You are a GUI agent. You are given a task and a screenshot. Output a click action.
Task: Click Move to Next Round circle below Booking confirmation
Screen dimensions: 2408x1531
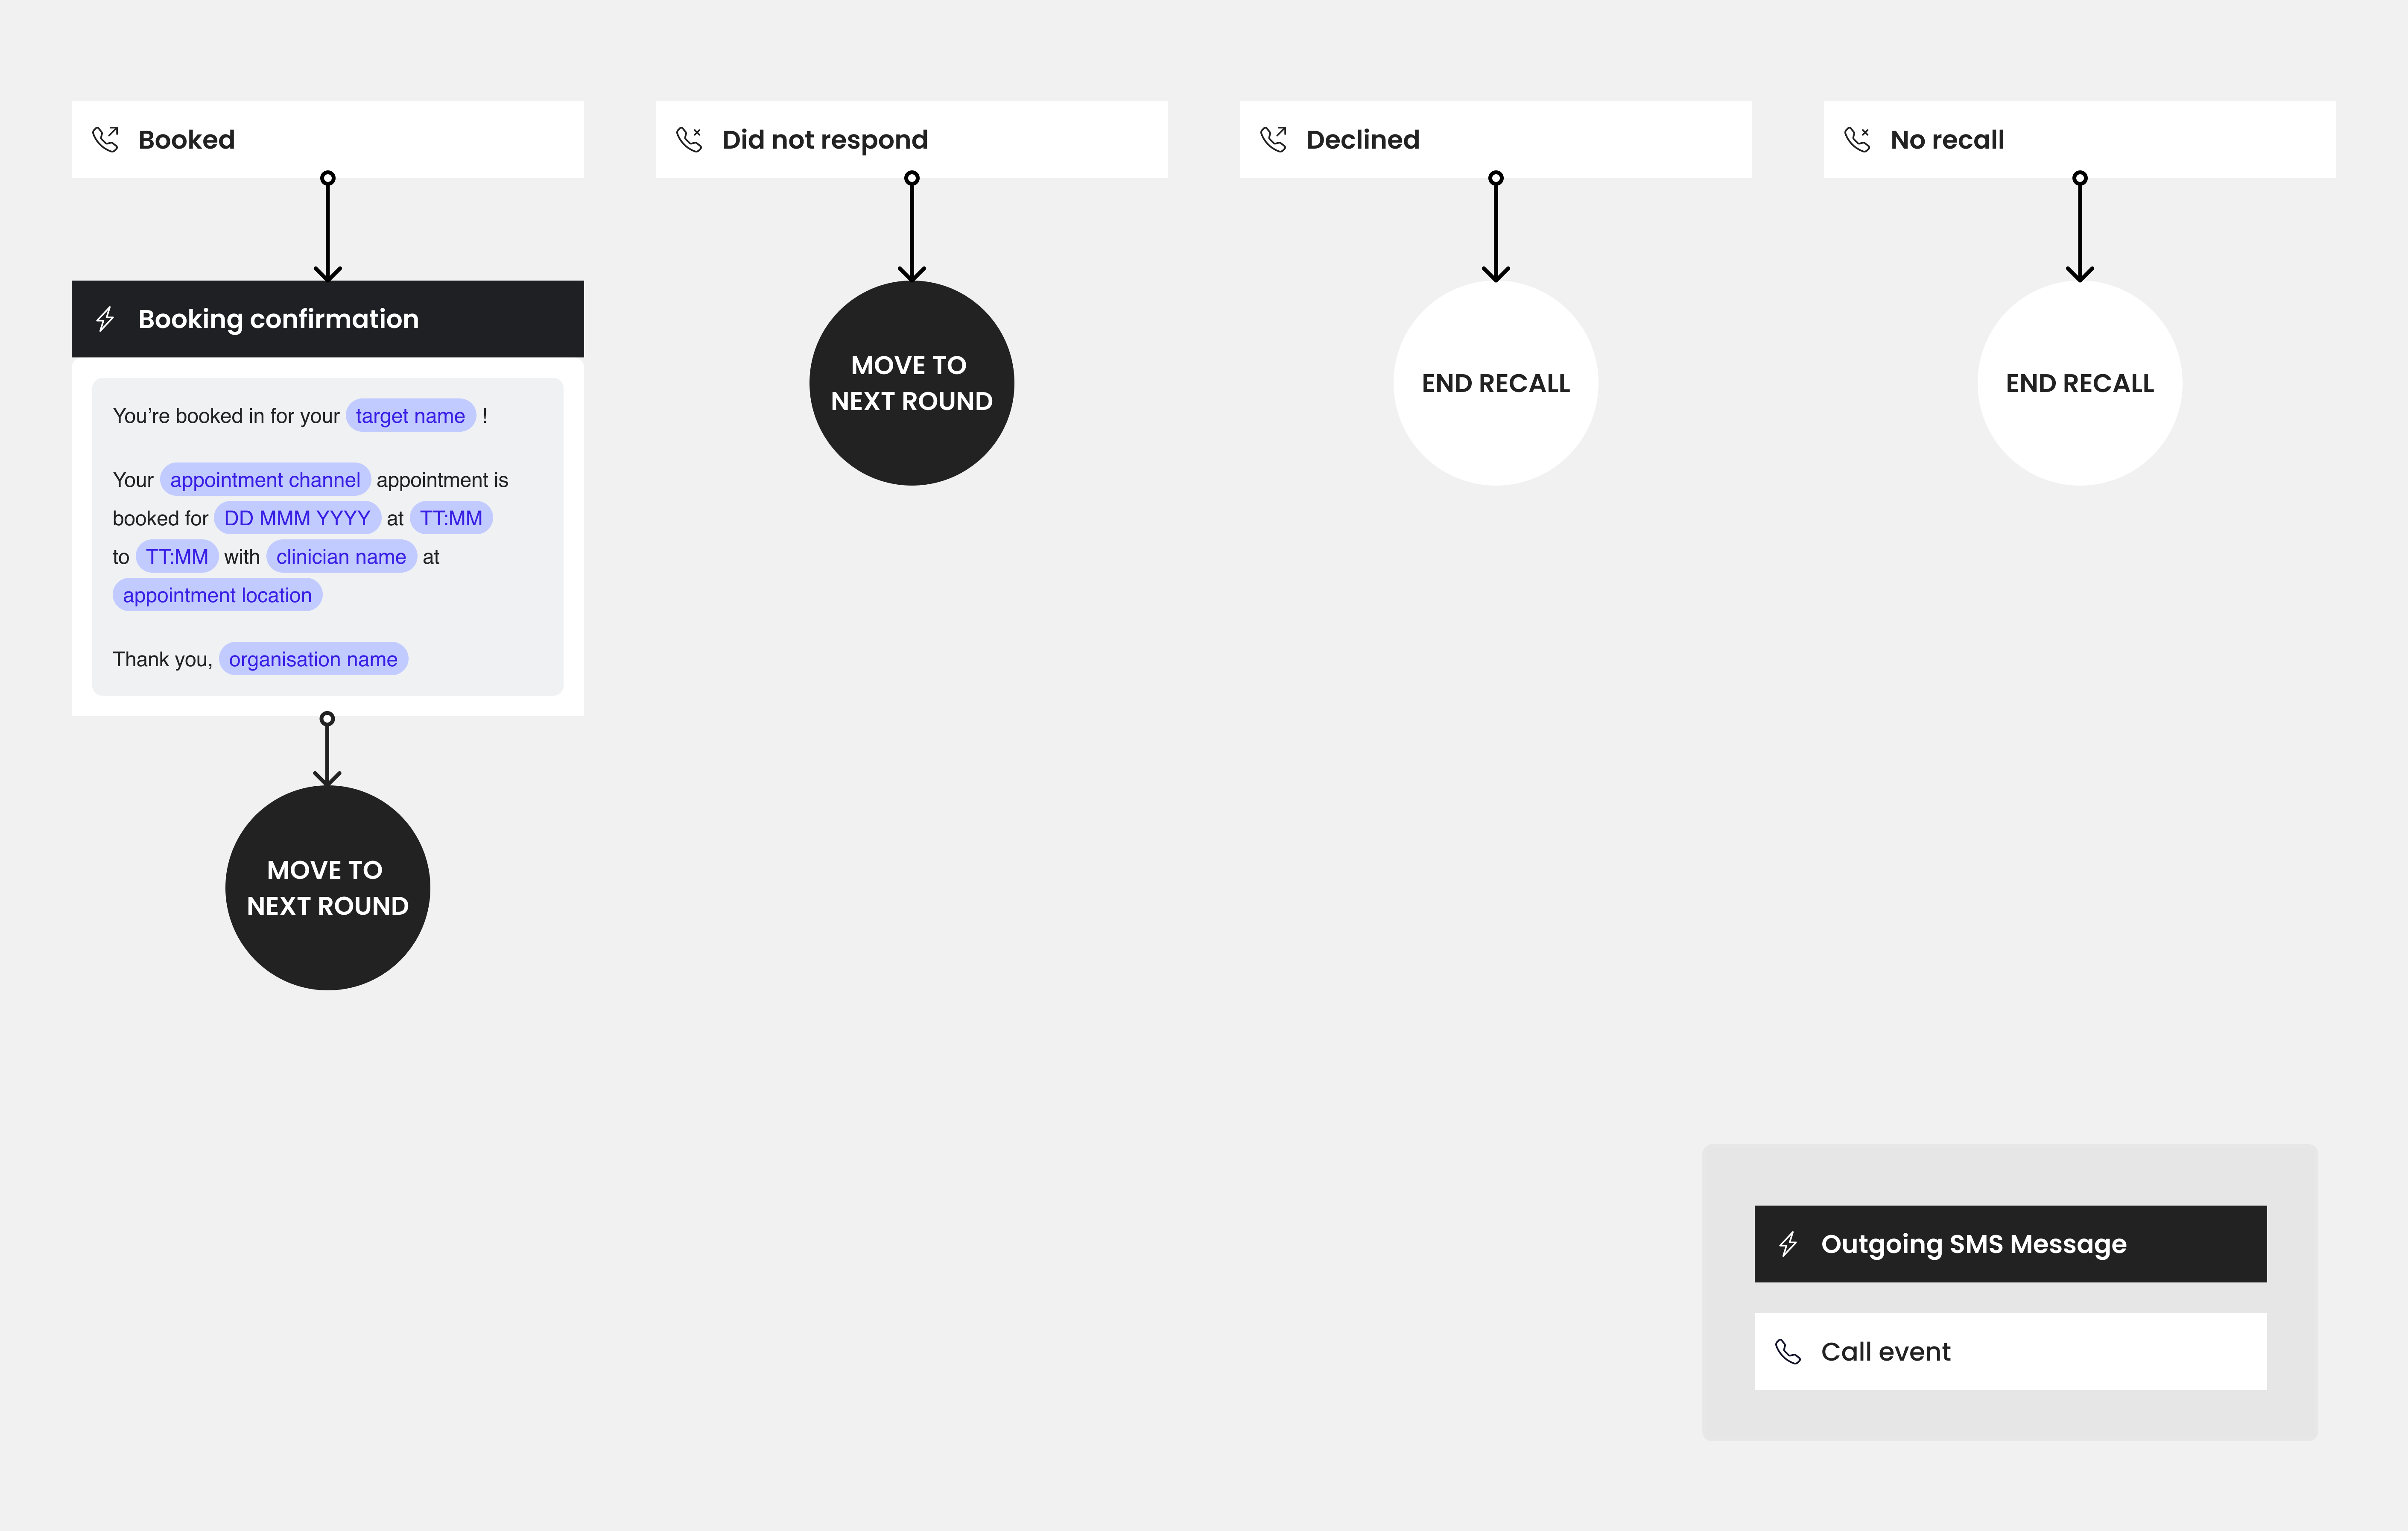tap(328, 888)
